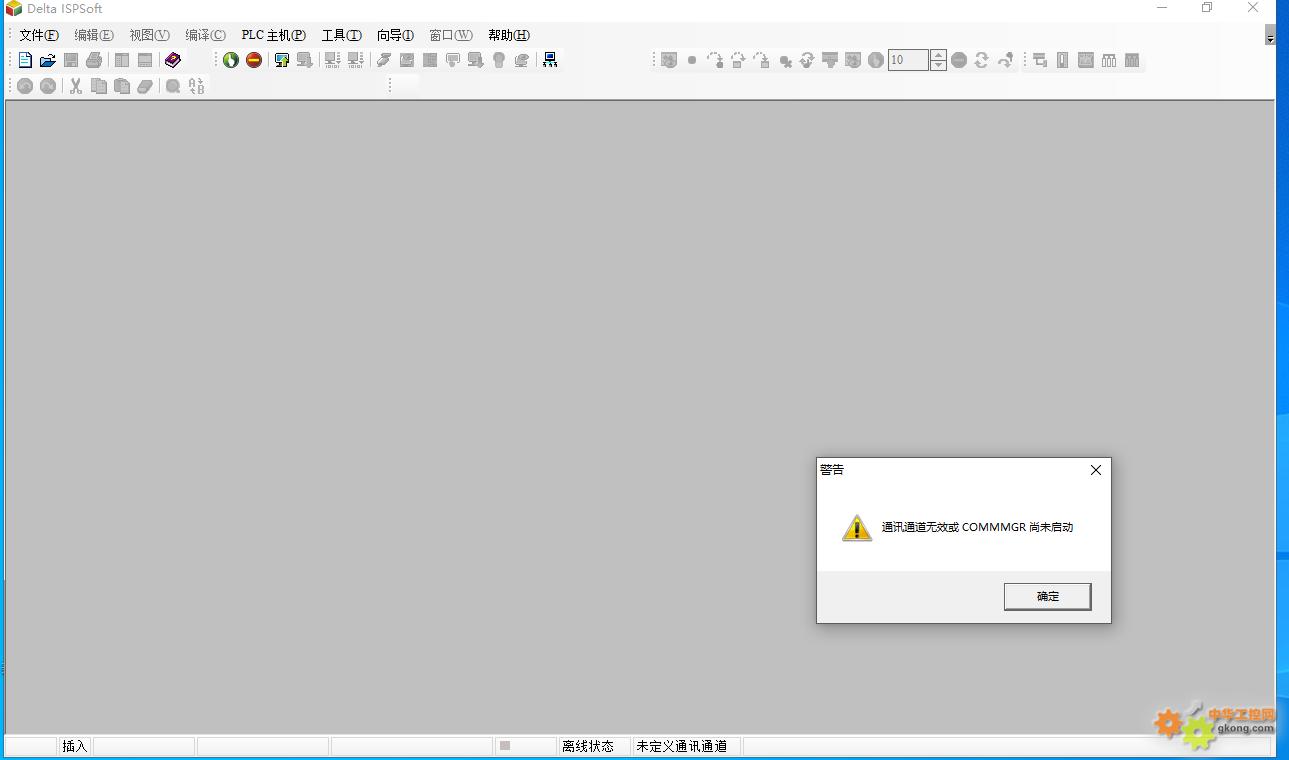Image resolution: width=1289 pixels, height=760 pixels.
Task: Click the greyed refresh arrows debug icon
Action: point(982,60)
